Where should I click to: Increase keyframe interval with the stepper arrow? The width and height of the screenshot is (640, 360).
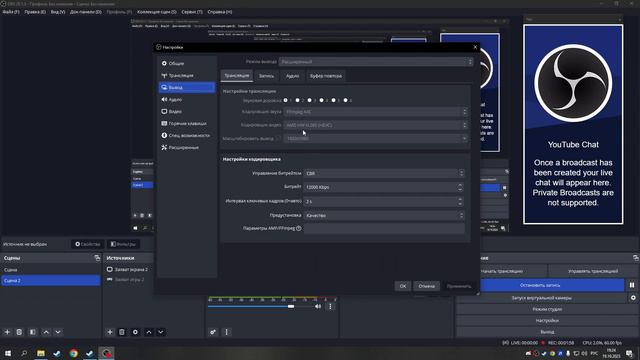(x=460, y=199)
